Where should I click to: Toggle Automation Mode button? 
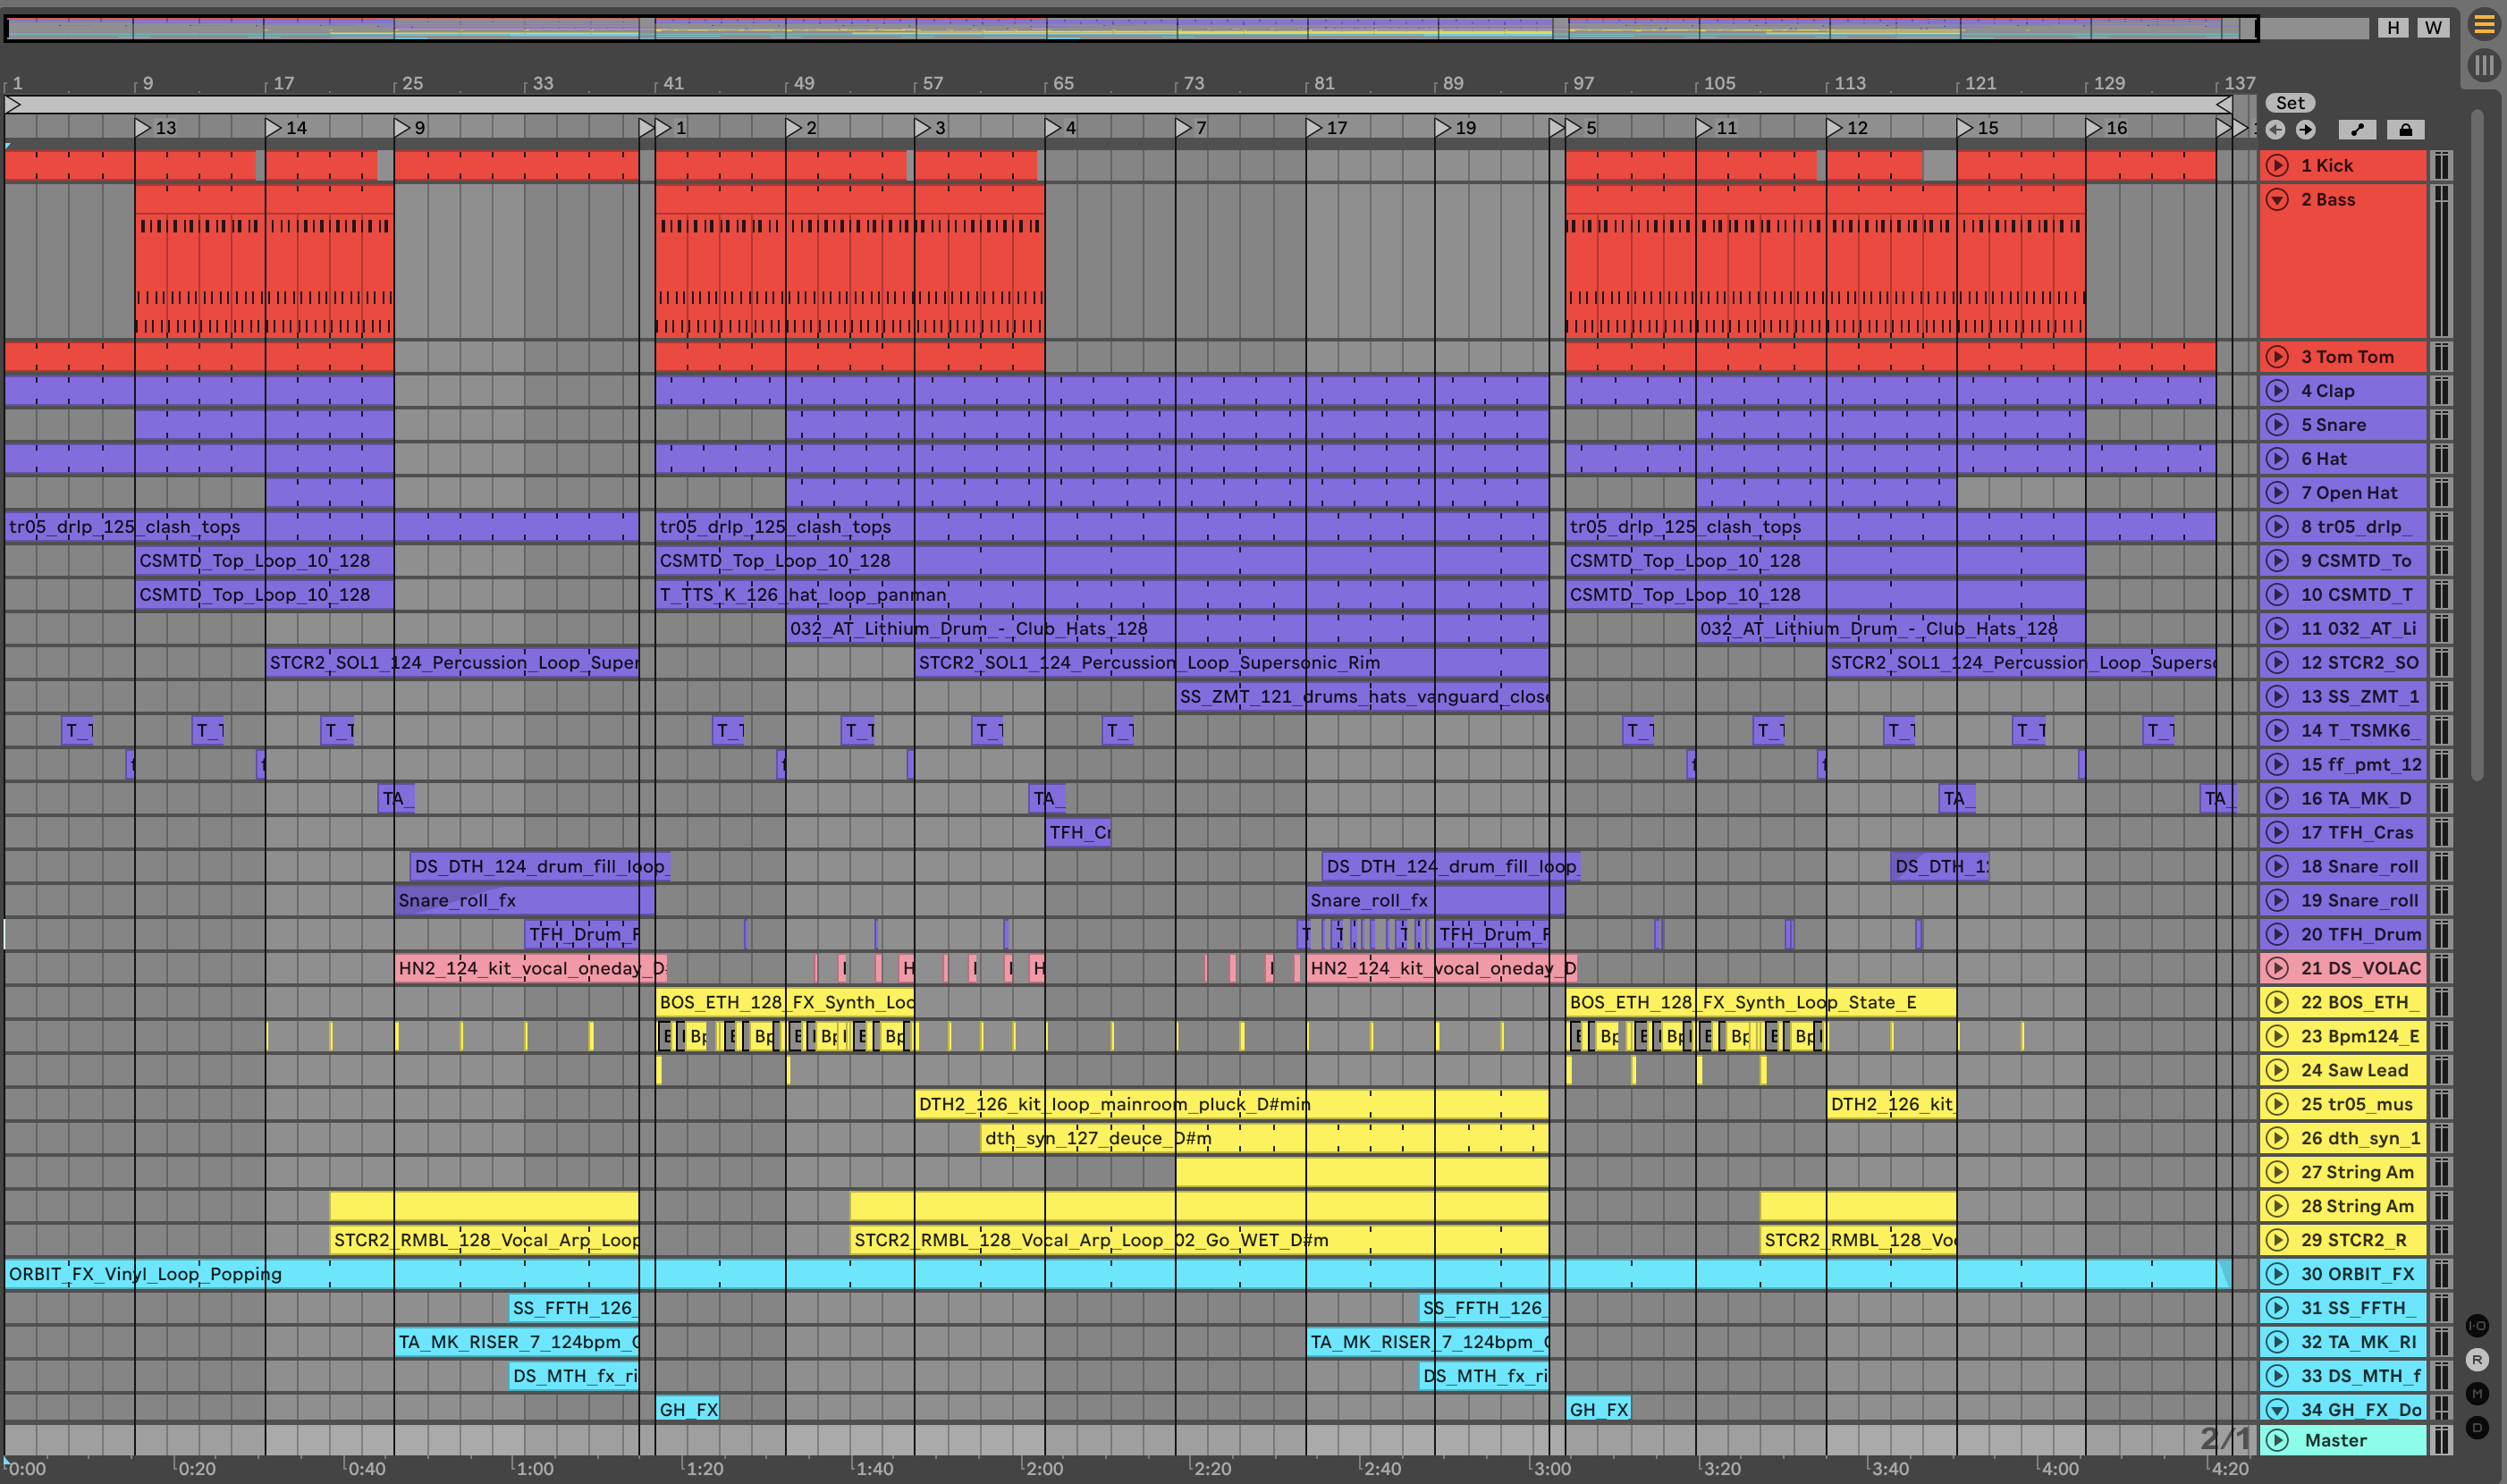pyautogui.click(x=2357, y=129)
